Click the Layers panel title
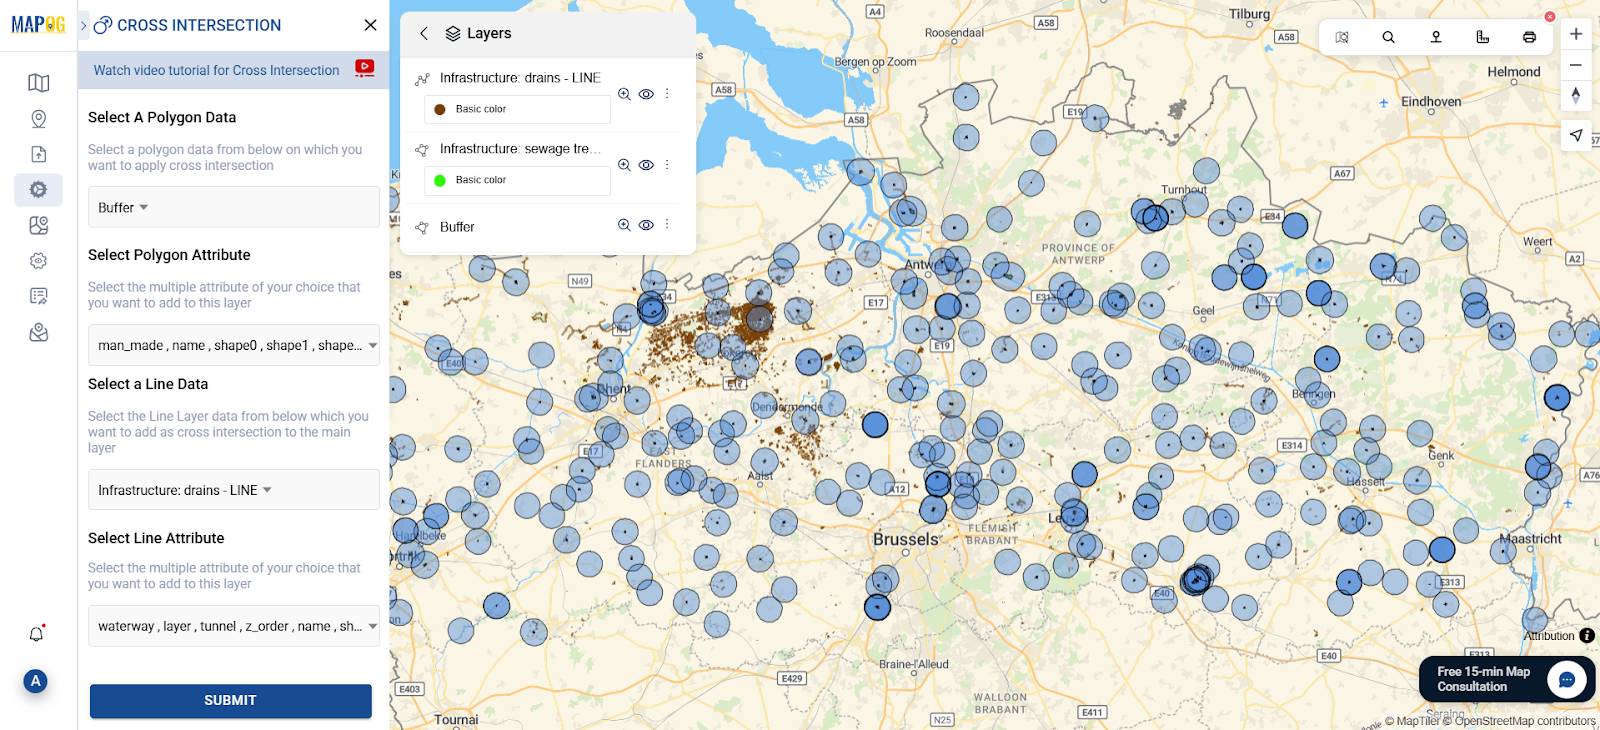The width and height of the screenshot is (1600, 730). [x=489, y=33]
